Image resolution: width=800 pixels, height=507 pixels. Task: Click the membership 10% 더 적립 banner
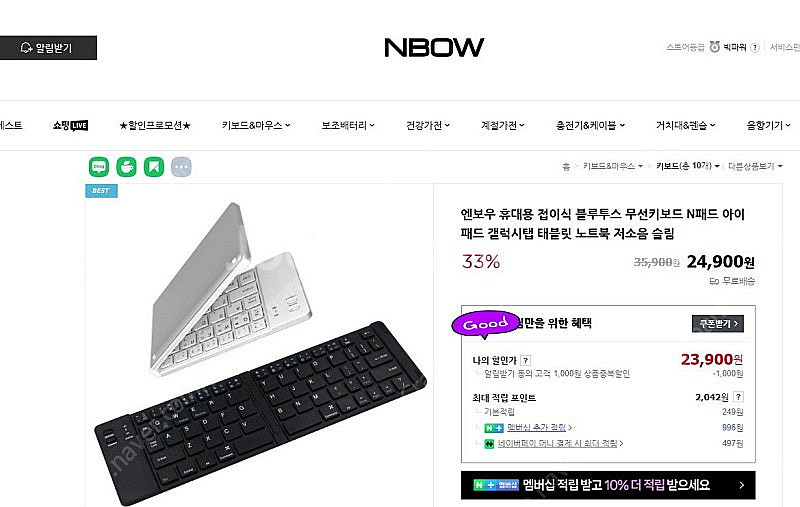[x=608, y=485]
